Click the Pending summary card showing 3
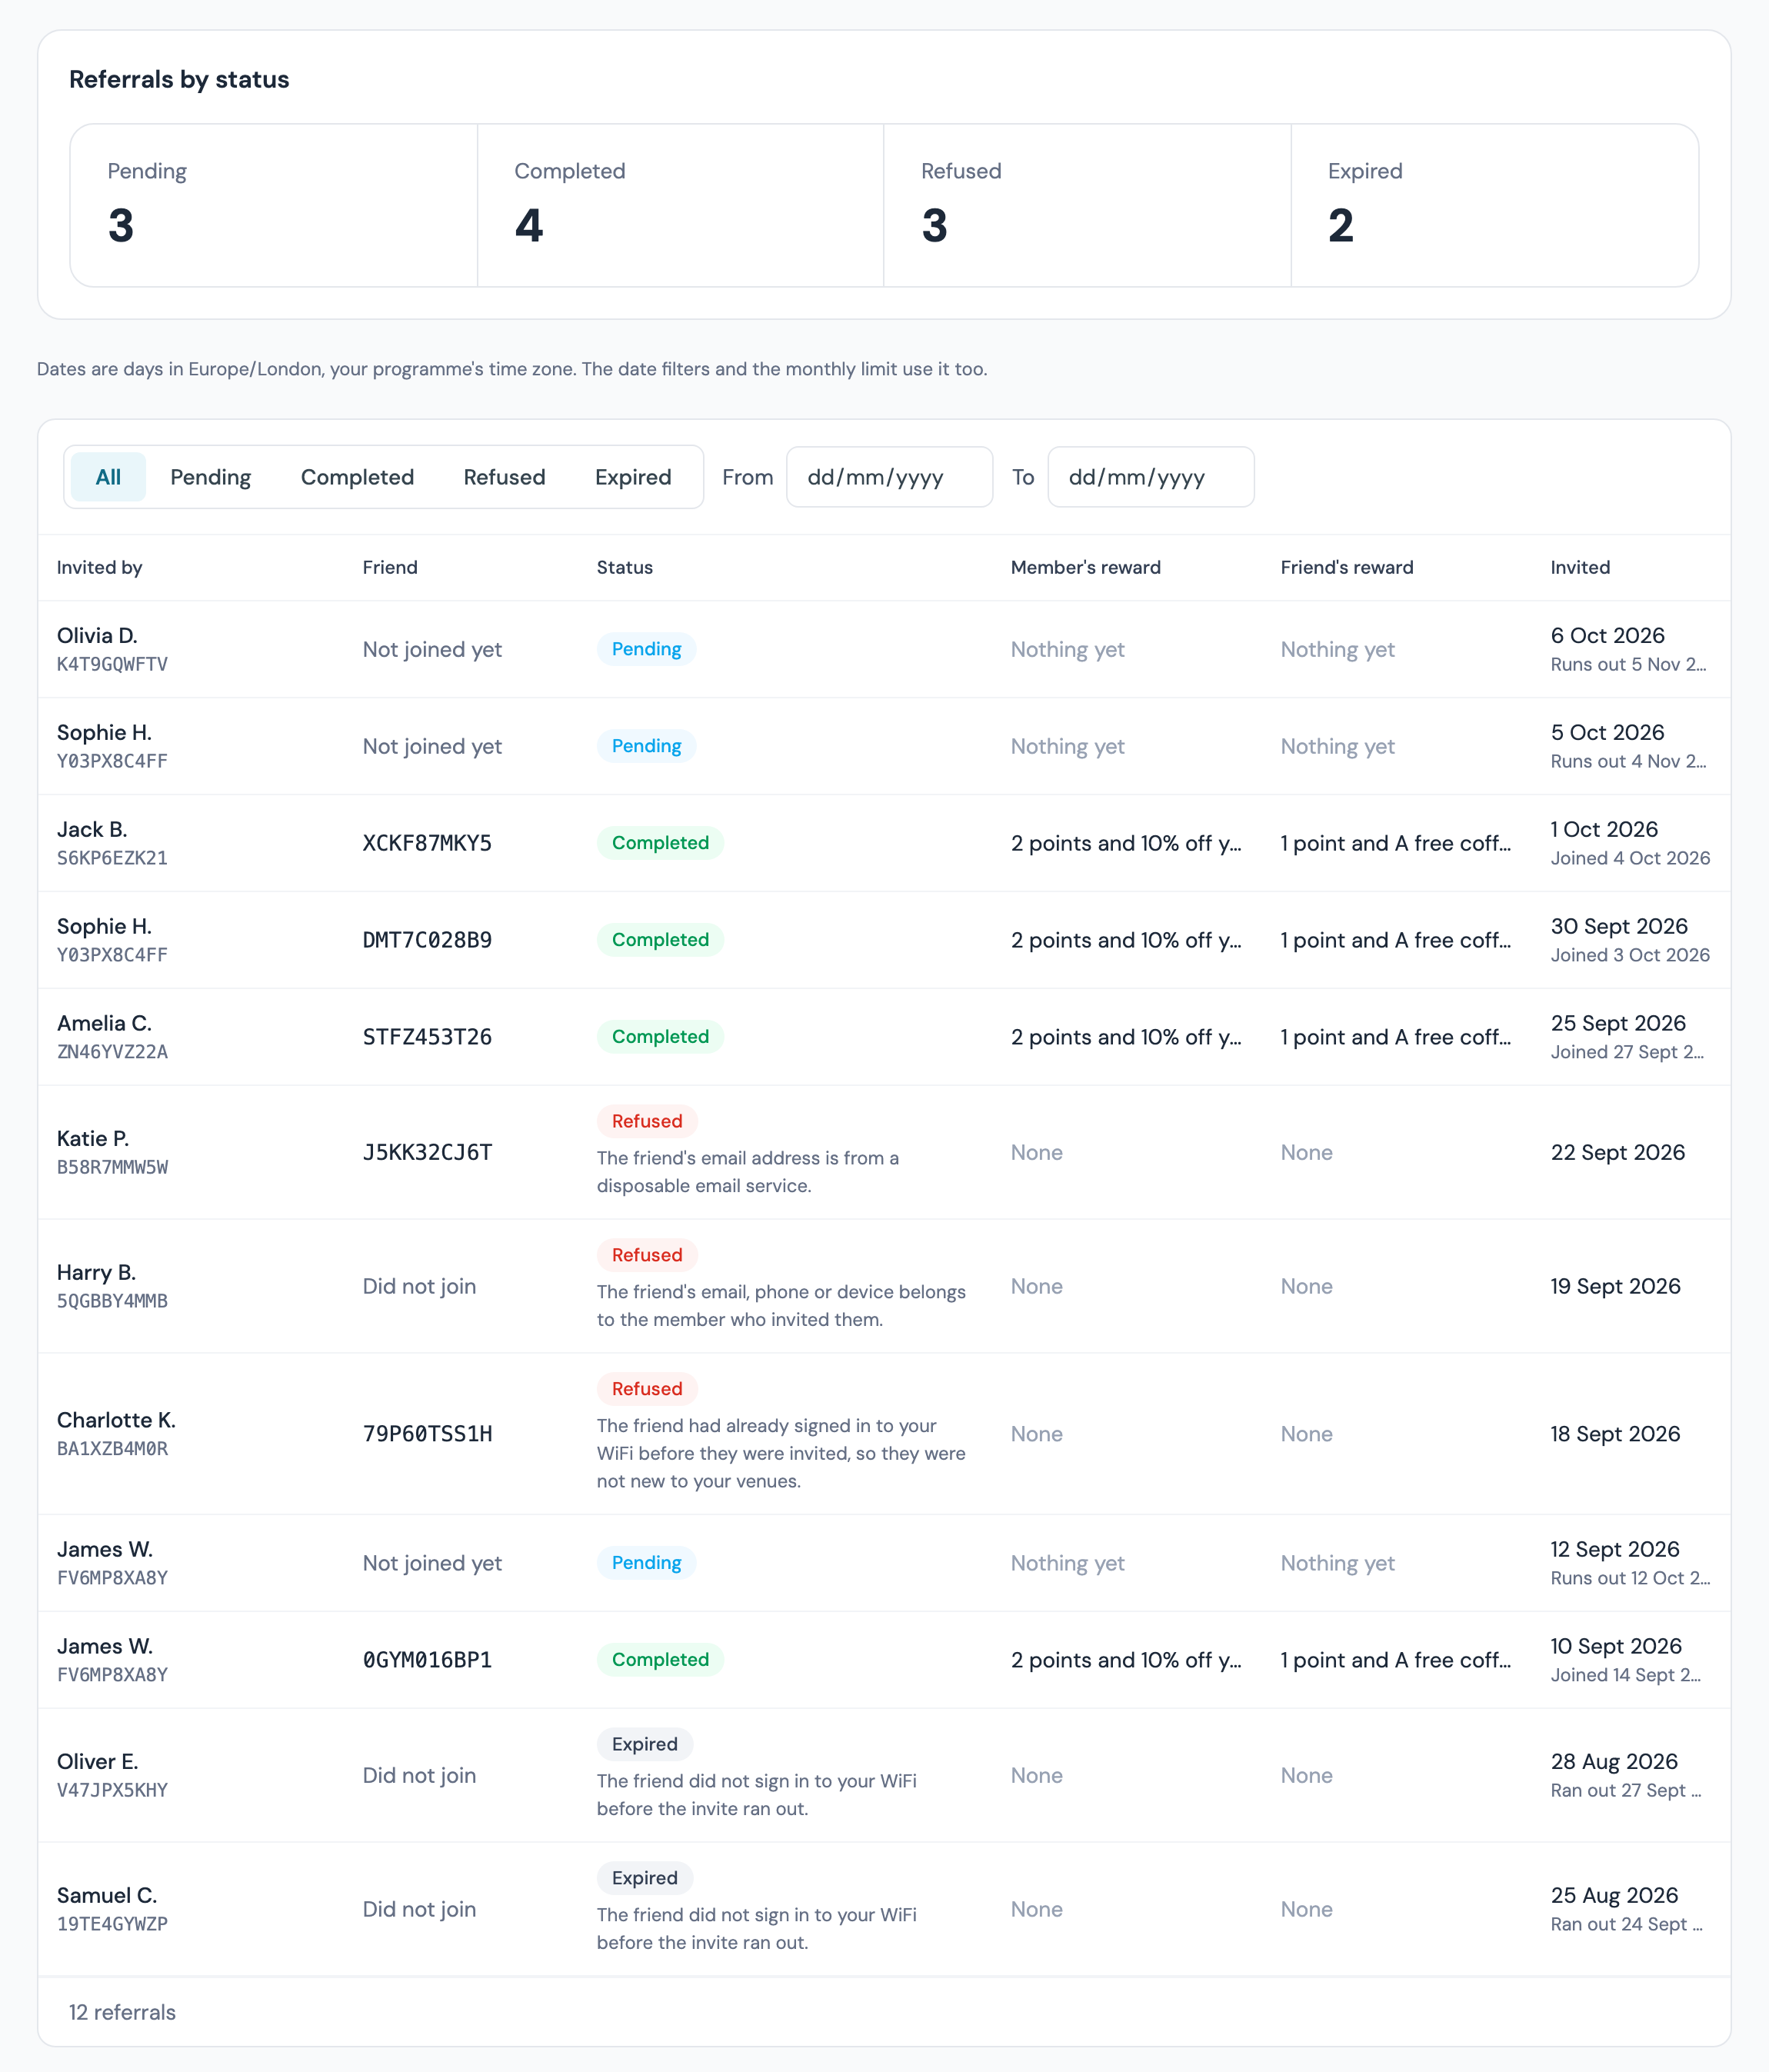The image size is (1769, 2072). pyautogui.click(x=274, y=205)
